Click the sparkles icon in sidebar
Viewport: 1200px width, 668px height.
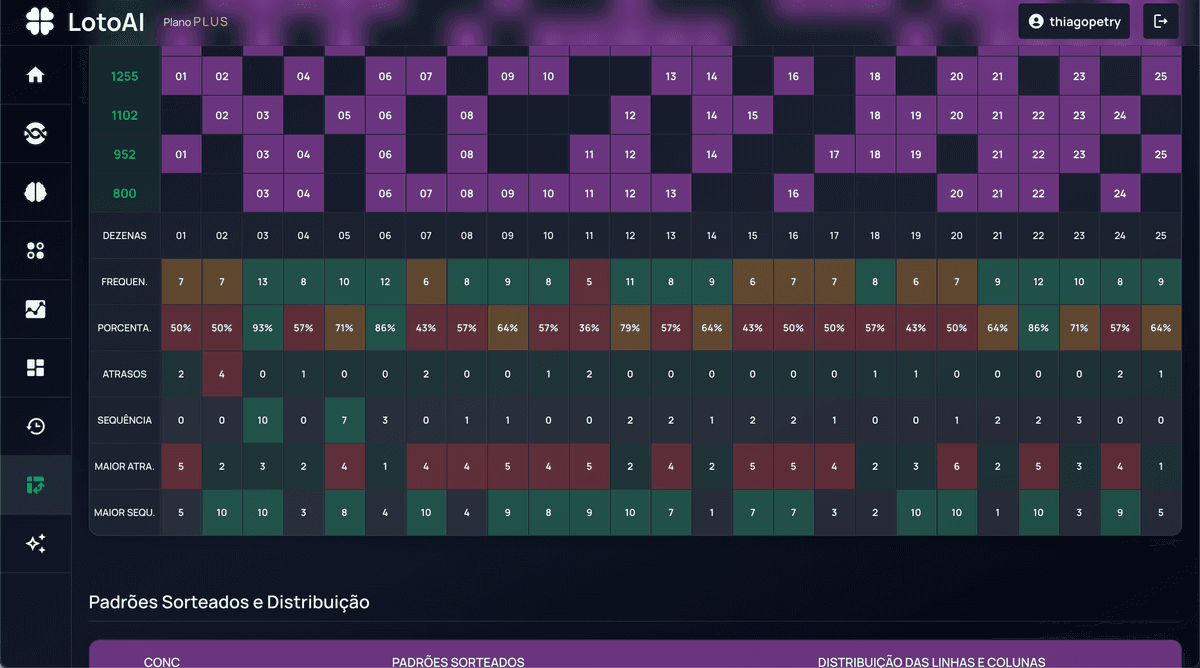click(x=36, y=544)
